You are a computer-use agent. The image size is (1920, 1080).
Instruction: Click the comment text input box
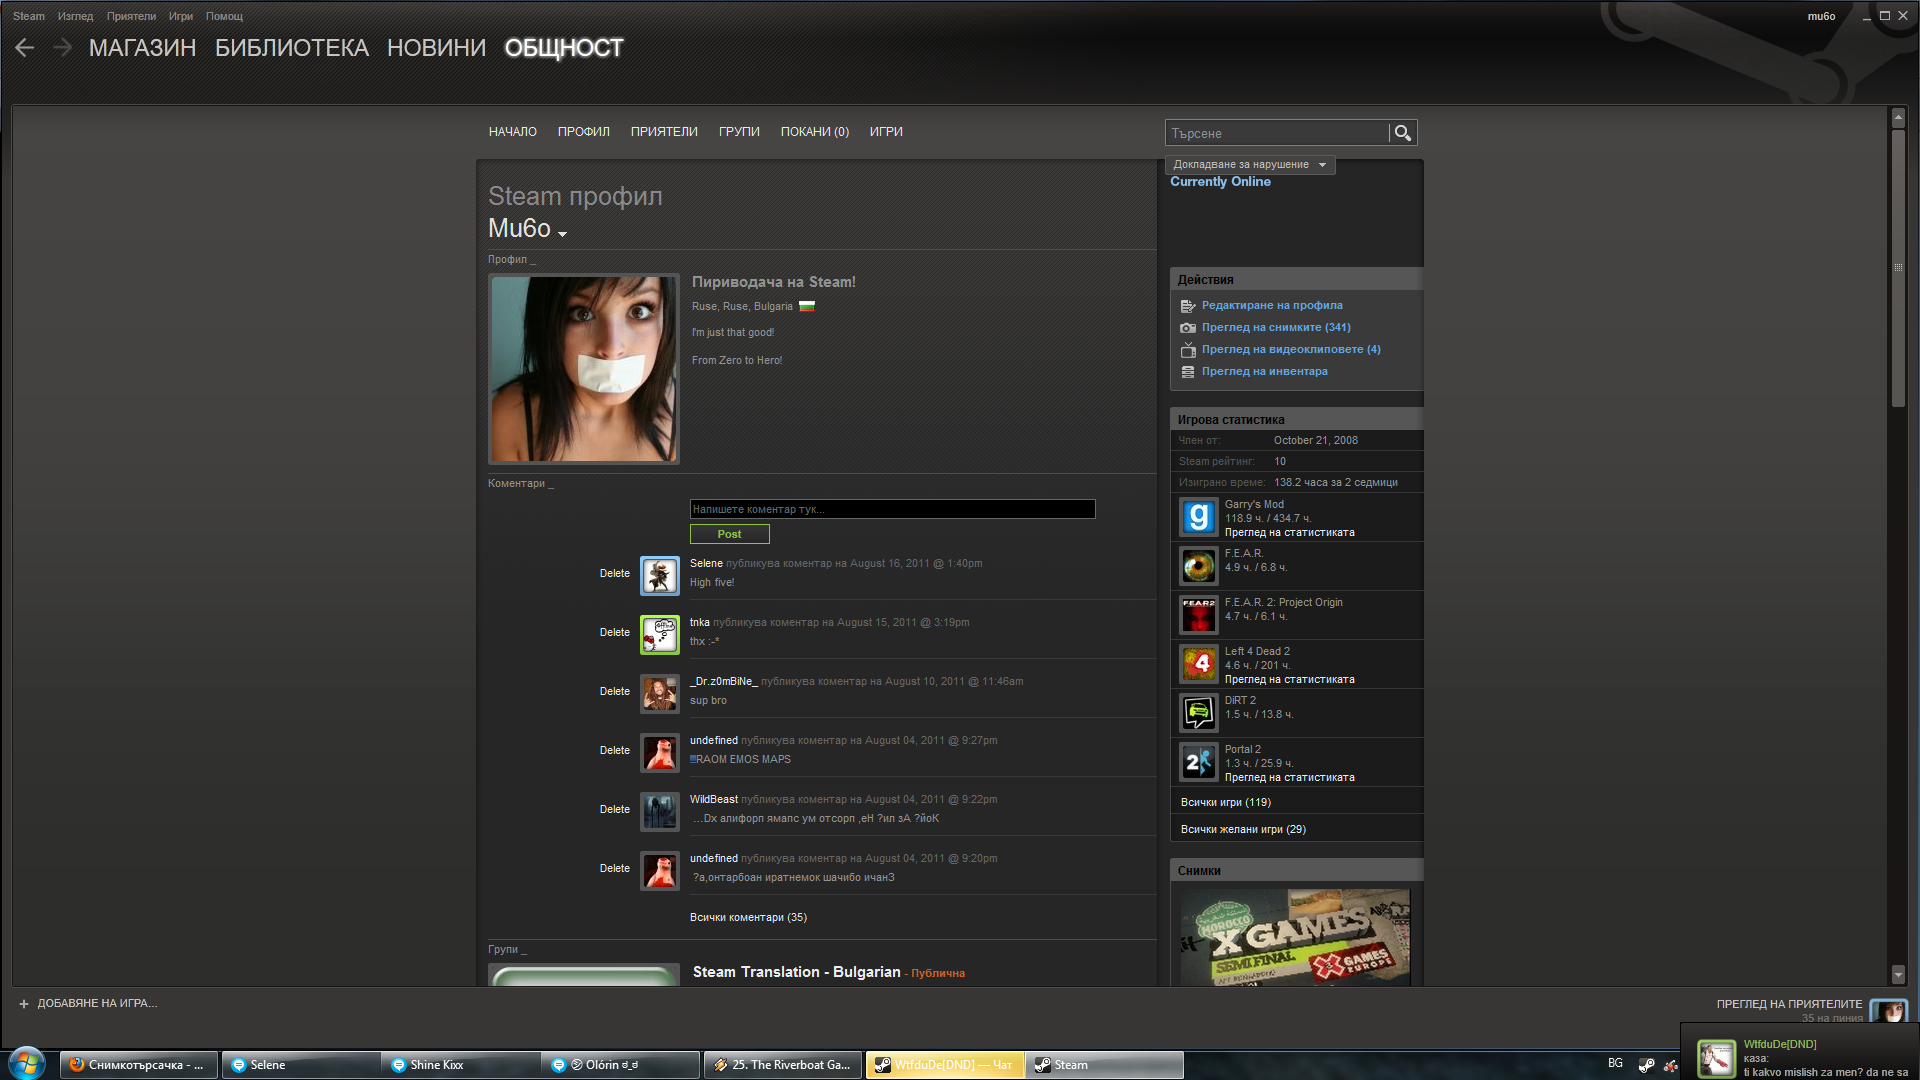893,510
